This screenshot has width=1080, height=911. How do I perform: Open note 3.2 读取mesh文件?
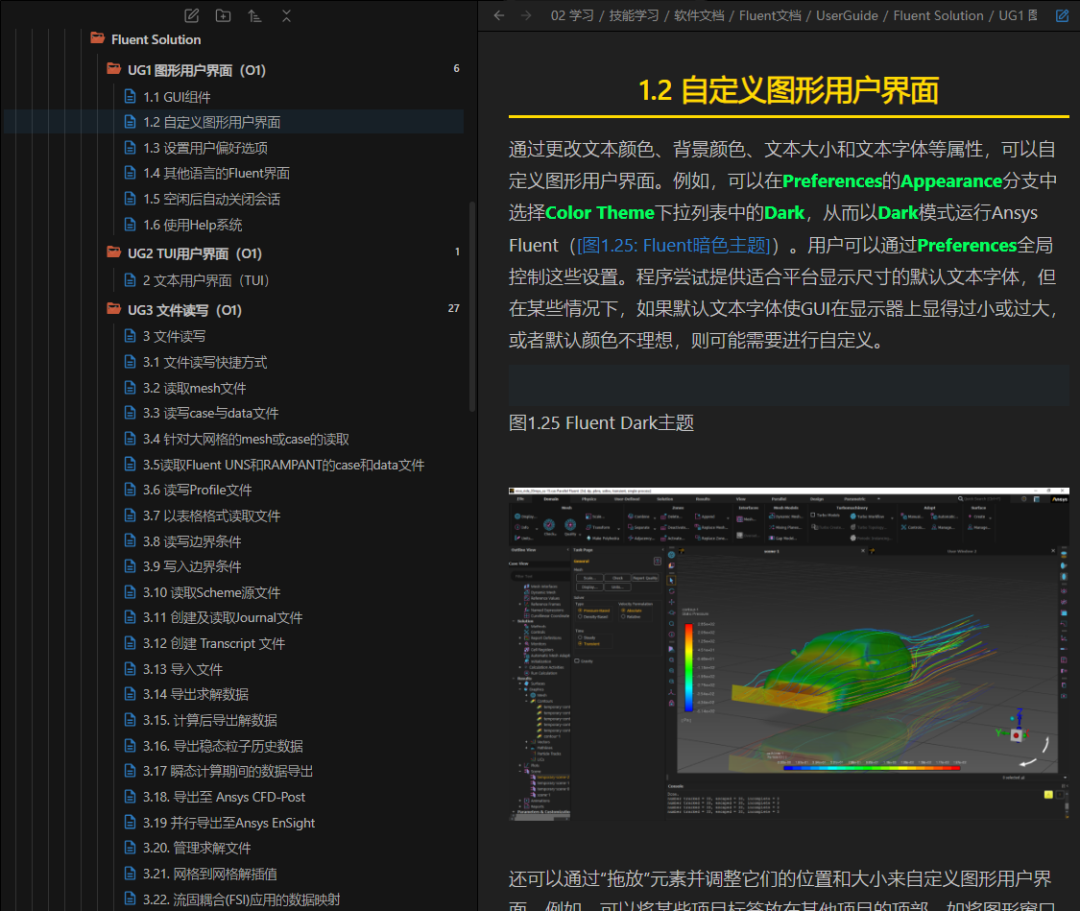click(194, 388)
